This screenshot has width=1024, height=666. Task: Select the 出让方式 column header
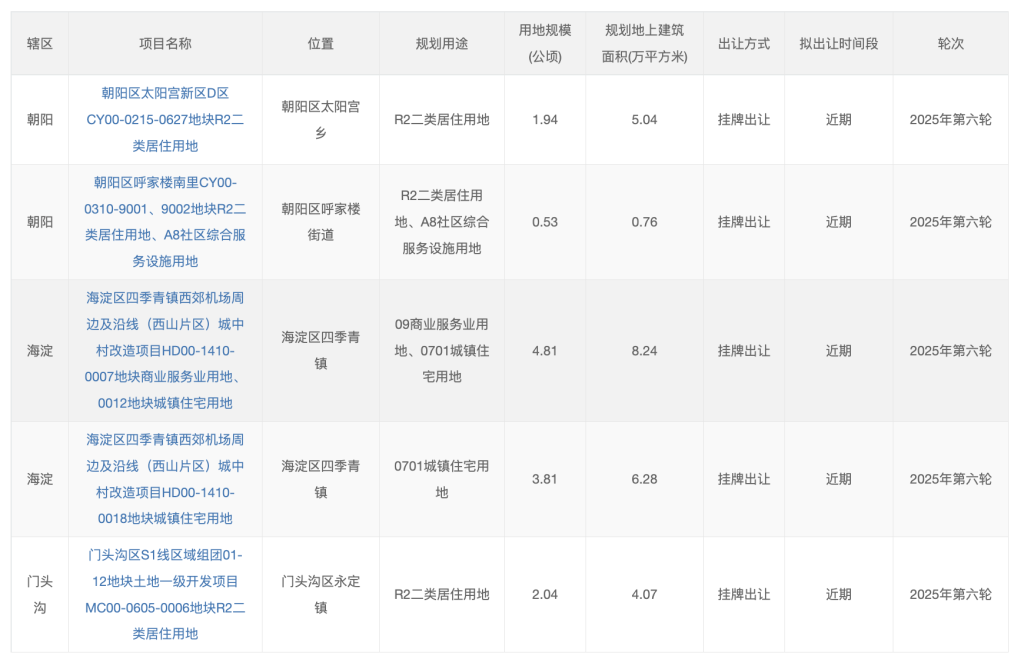tap(744, 44)
